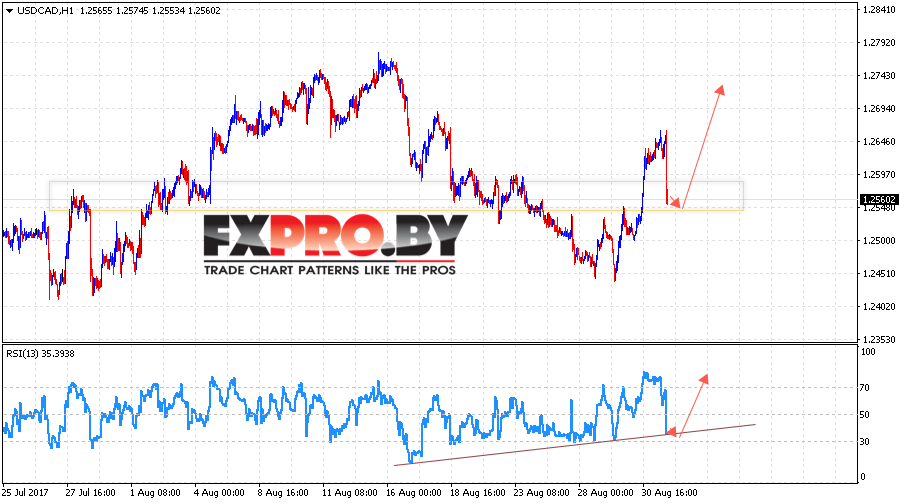This screenshot has height=504, width=900.
Task: Click the 8 Aug 16:00 time label
Action: 283,493
